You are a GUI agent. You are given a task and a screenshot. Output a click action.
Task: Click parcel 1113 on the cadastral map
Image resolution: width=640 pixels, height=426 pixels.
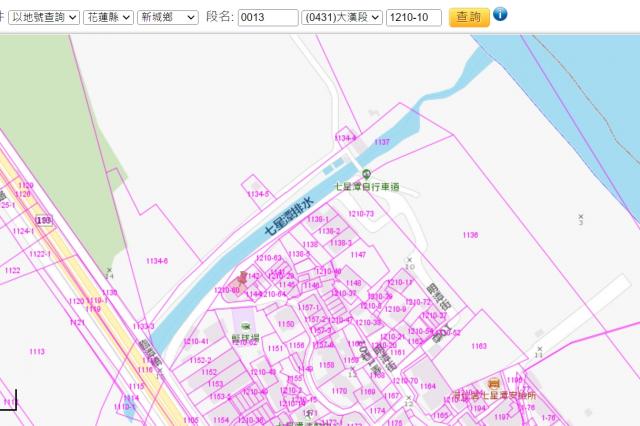pyautogui.click(x=37, y=352)
